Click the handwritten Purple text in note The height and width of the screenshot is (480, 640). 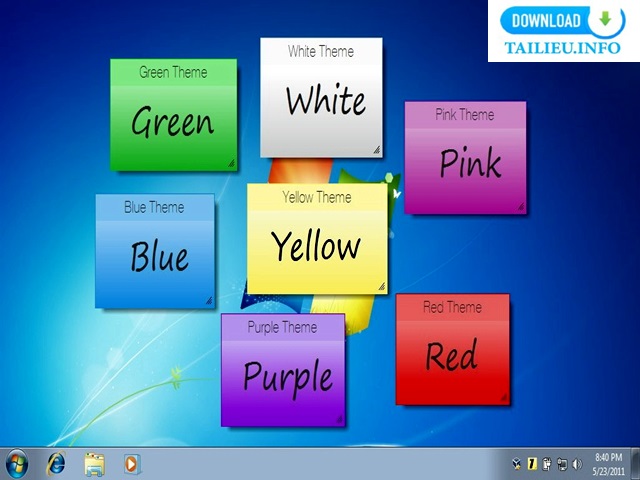tap(288, 378)
